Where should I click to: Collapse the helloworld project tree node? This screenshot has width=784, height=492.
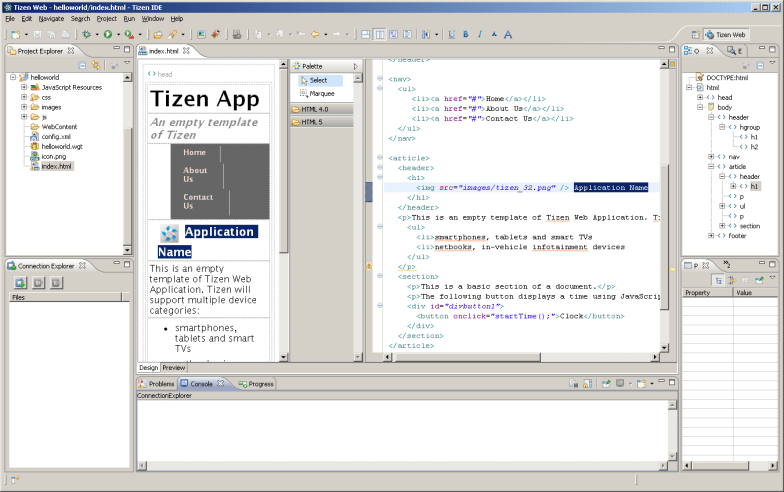13,77
